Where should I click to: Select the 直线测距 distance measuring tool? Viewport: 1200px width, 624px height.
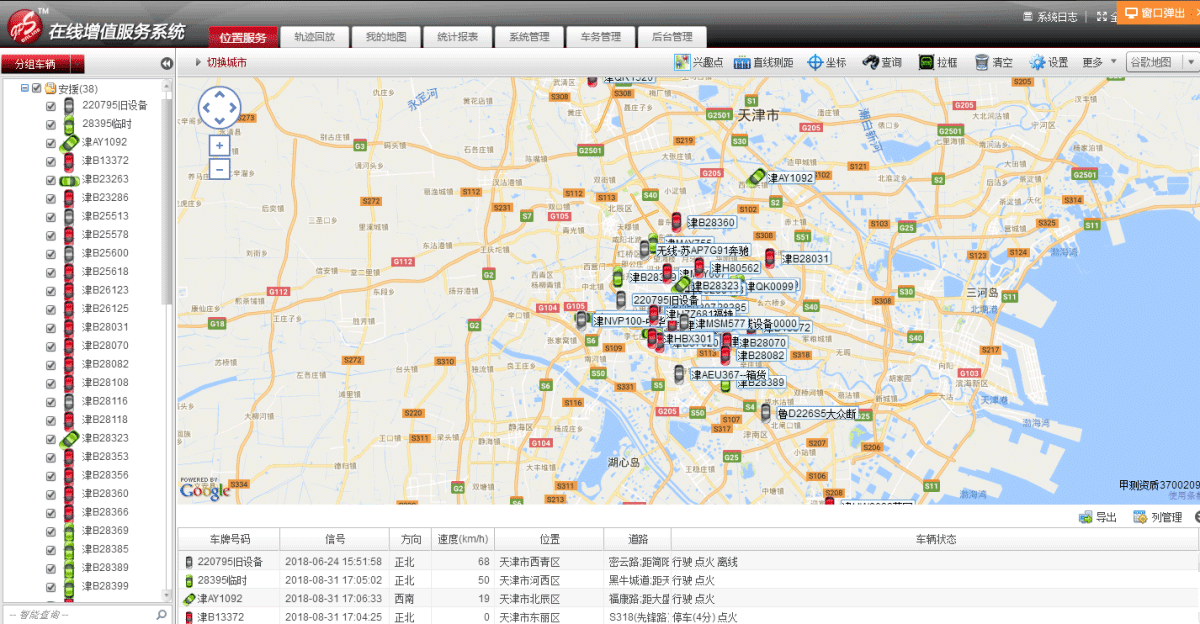pos(763,62)
